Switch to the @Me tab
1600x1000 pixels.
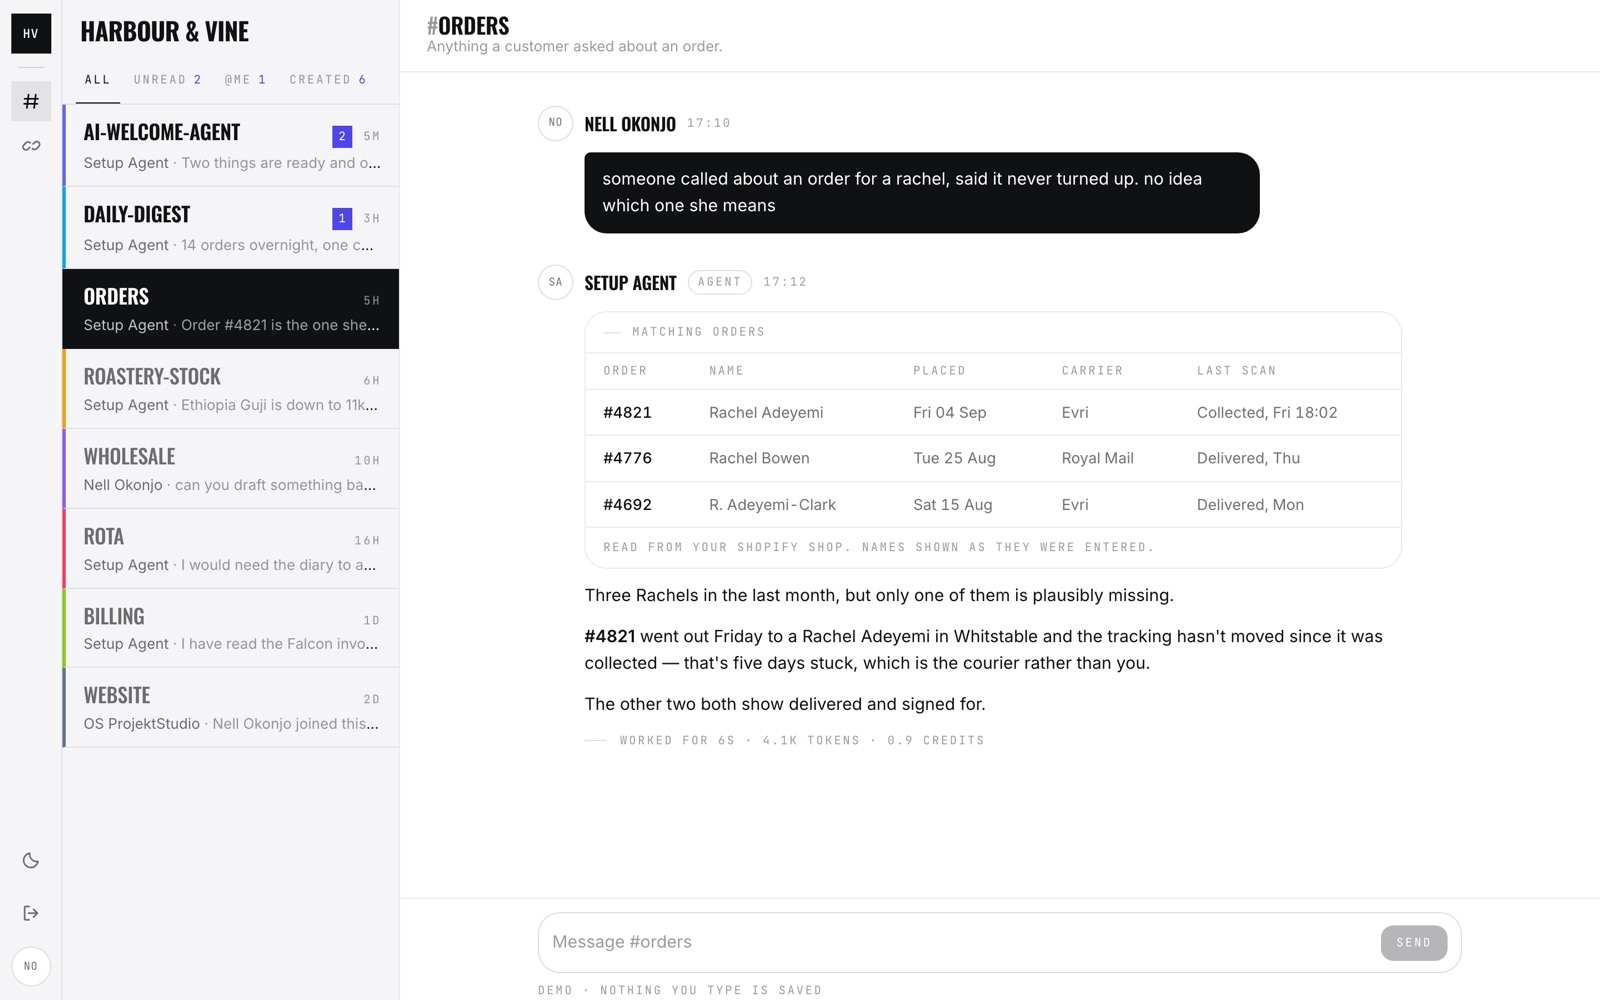[x=245, y=80]
